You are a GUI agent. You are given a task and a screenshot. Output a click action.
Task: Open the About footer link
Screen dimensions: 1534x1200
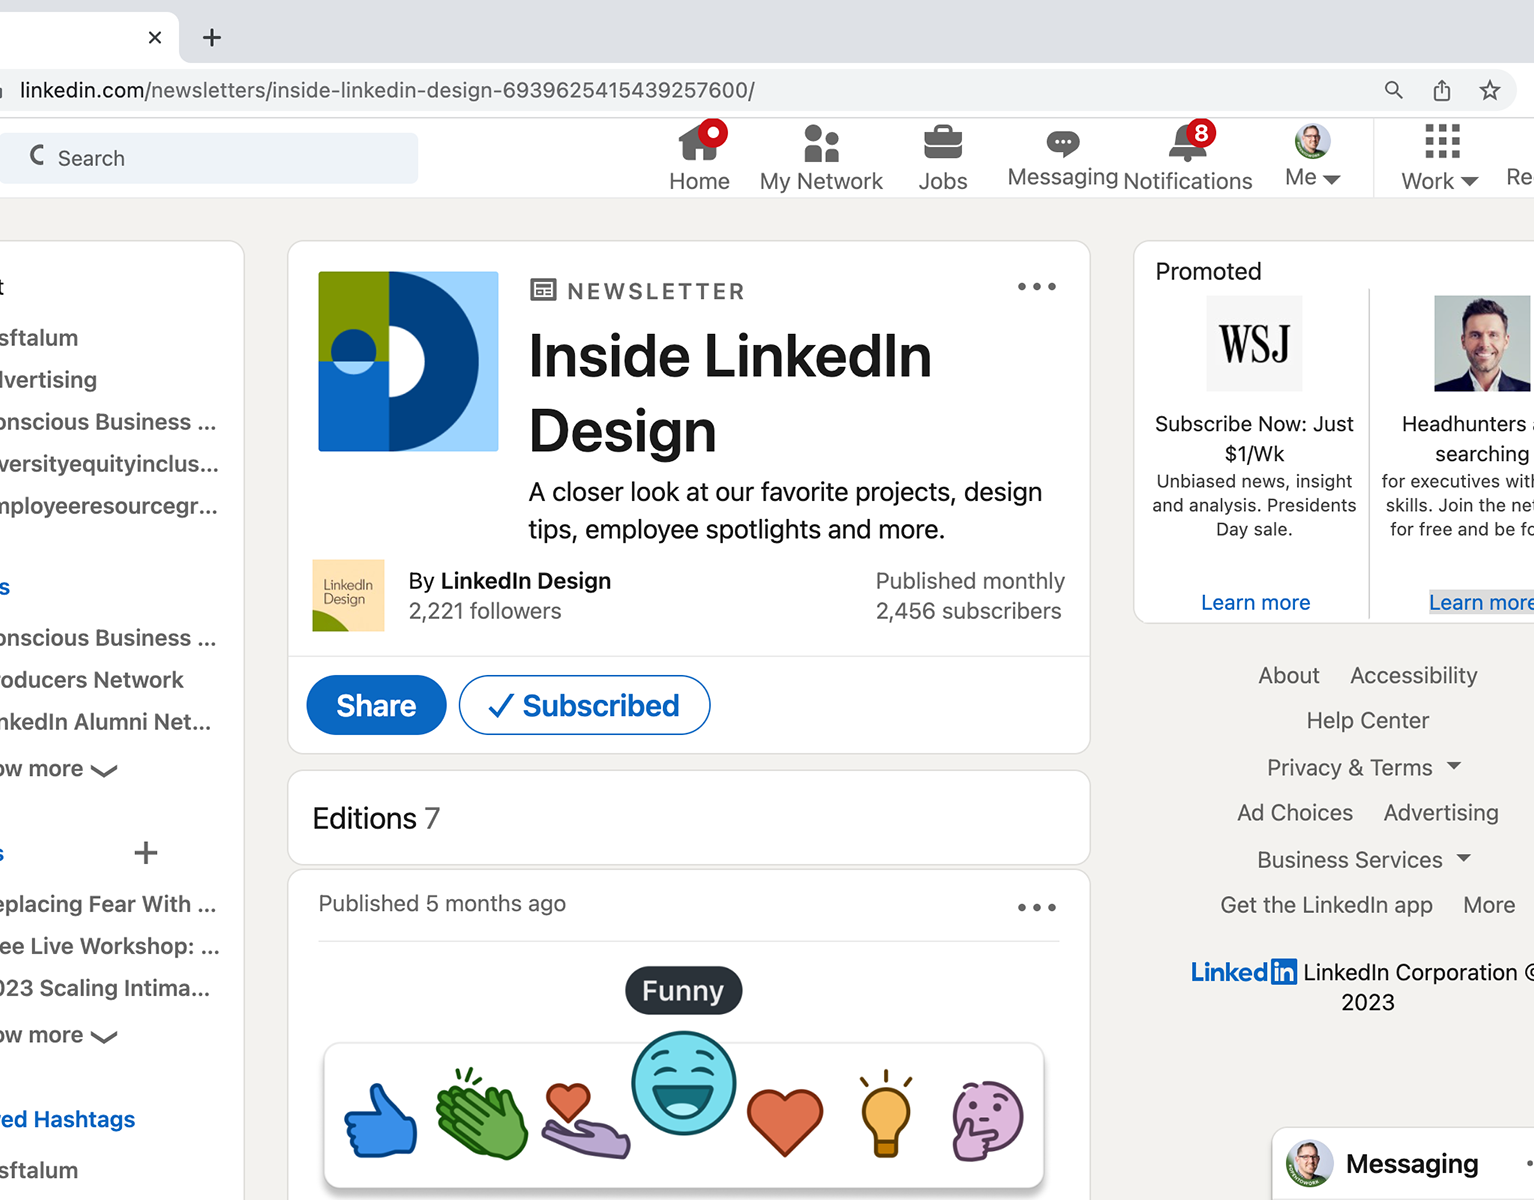[1289, 676]
